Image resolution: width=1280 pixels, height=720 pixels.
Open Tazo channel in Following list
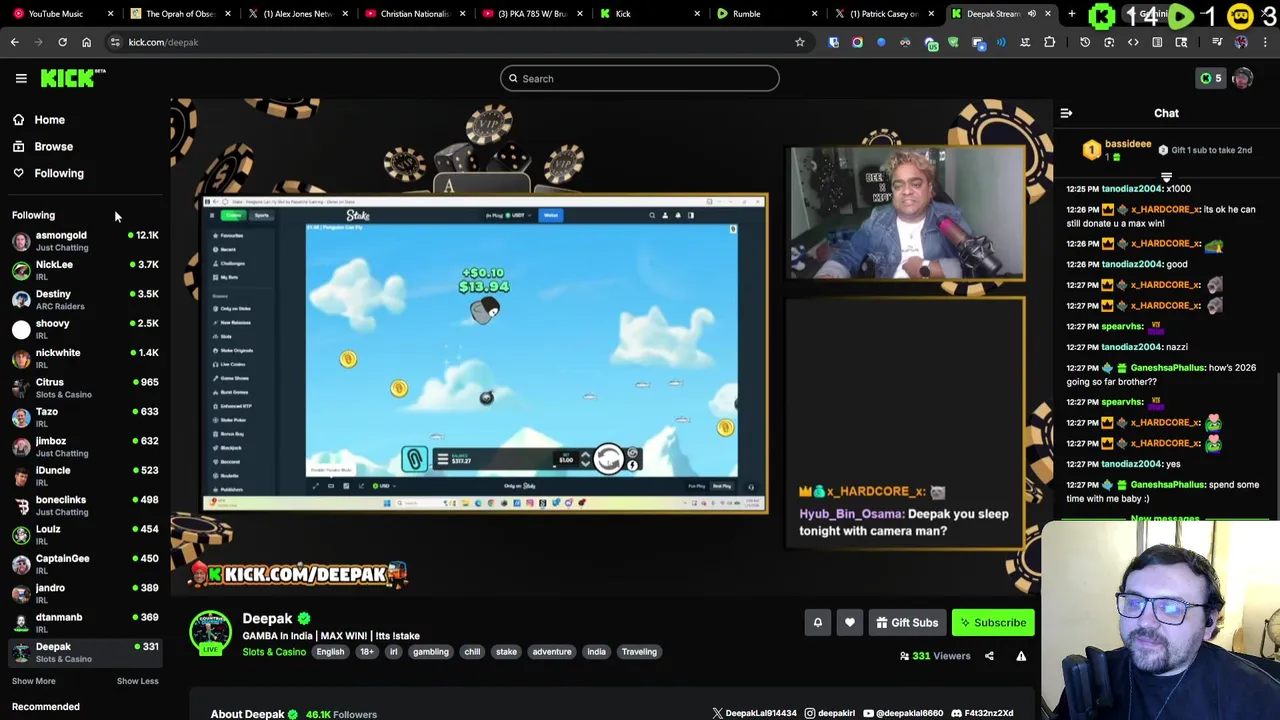[x=85, y=417]
